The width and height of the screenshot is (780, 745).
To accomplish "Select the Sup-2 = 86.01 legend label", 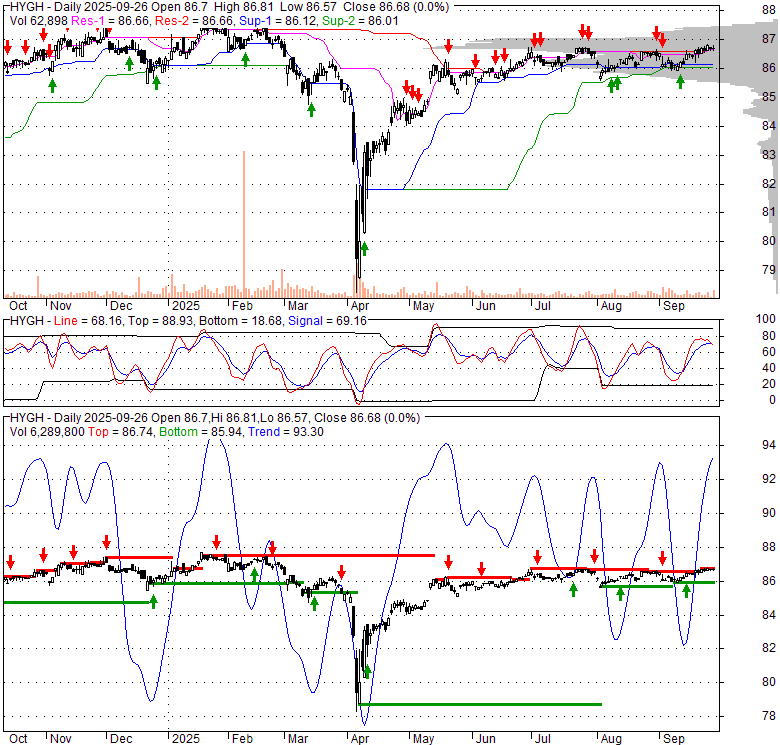I will coord(360,21).
